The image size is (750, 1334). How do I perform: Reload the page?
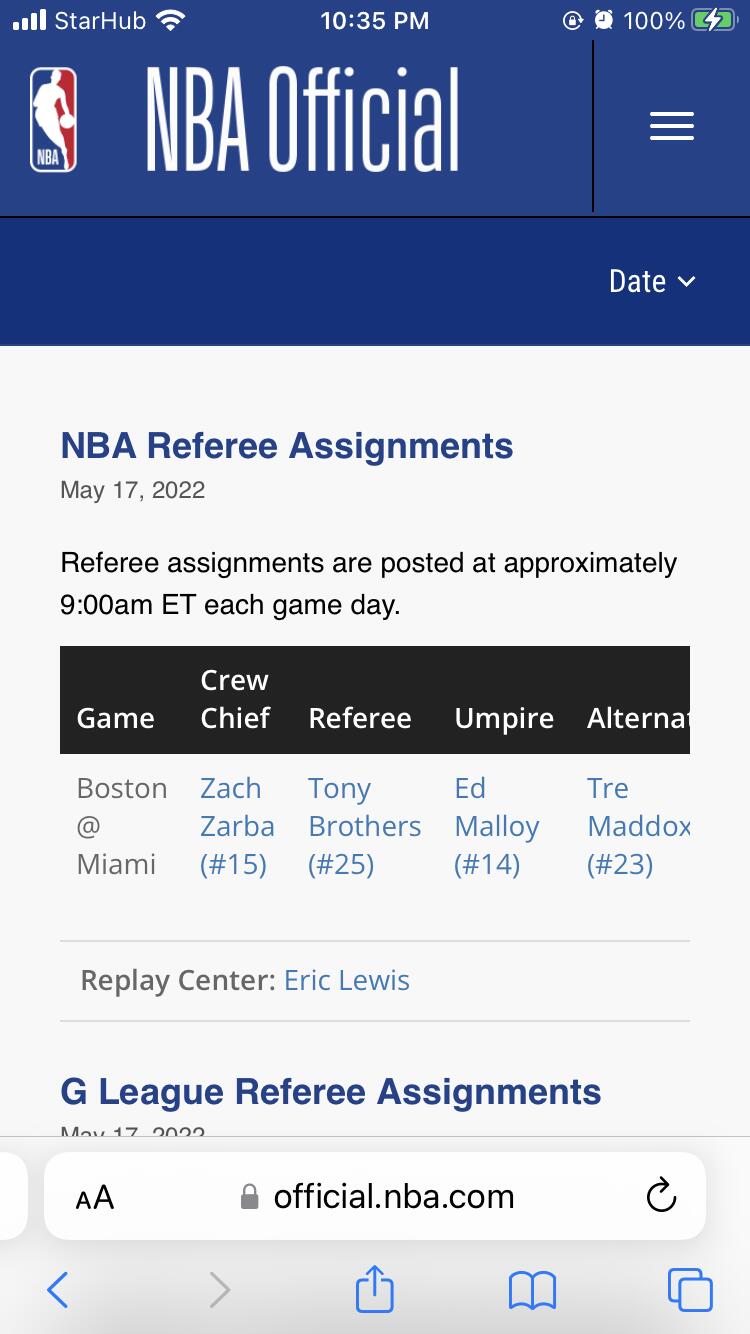point(661,1196)
